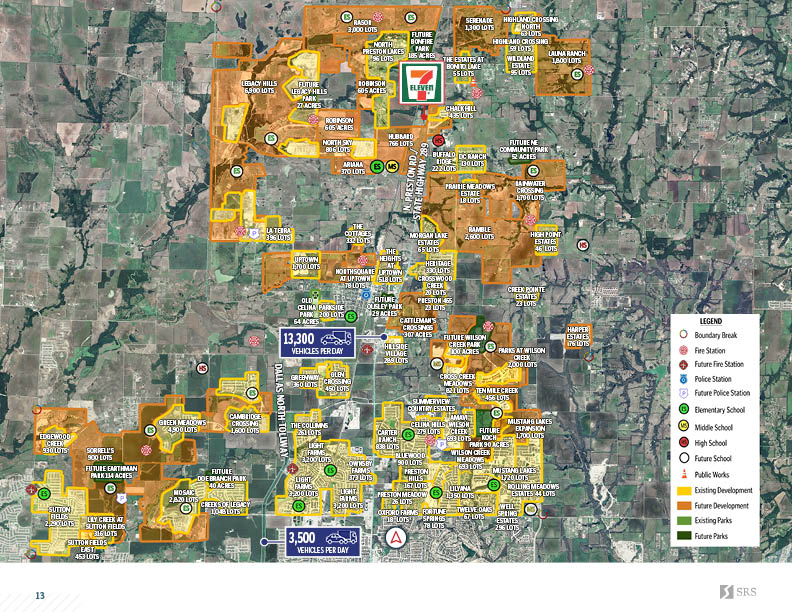Click the yellow MS marker beside Ariana

[392, 166]
